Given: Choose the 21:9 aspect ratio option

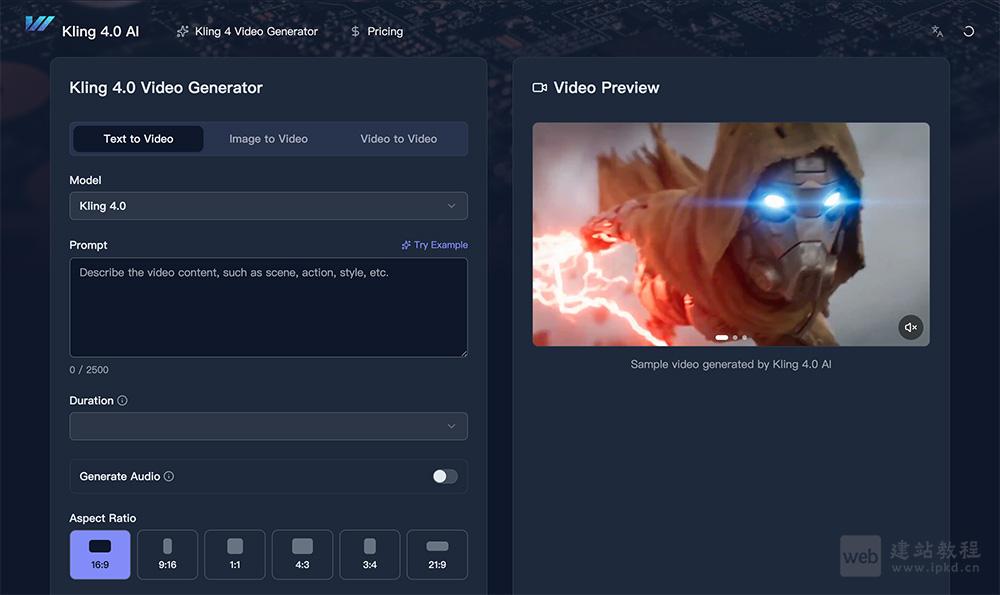Looking at the screenshot, I should [x=437, y=555].
